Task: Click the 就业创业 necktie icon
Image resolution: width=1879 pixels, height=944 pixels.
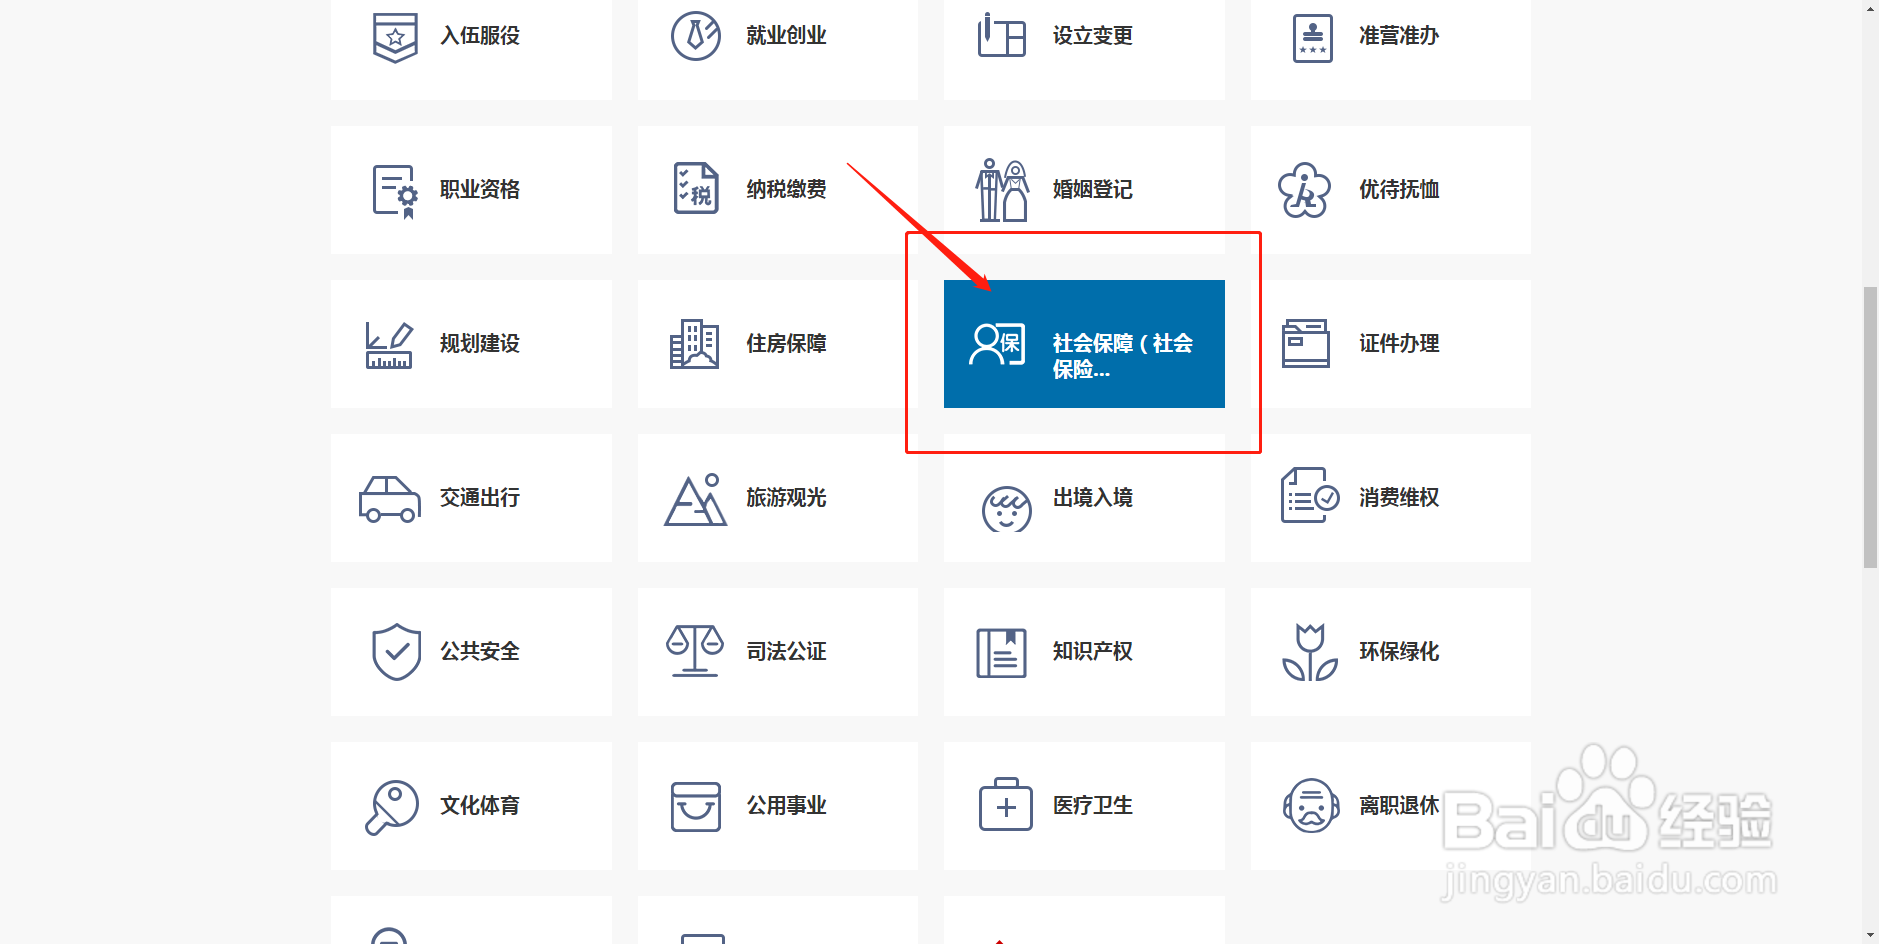Action: pyautogui.click(x=697, y=35)
